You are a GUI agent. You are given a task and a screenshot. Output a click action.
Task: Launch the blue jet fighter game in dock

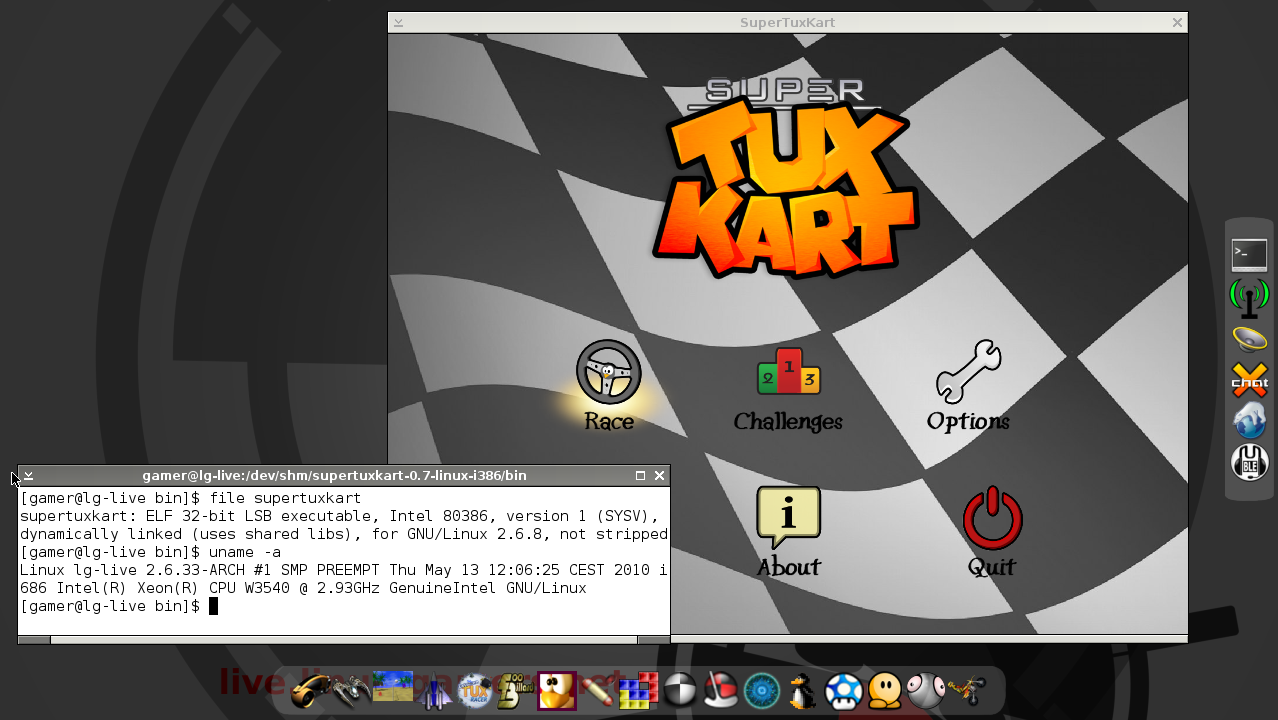(434, 691)
